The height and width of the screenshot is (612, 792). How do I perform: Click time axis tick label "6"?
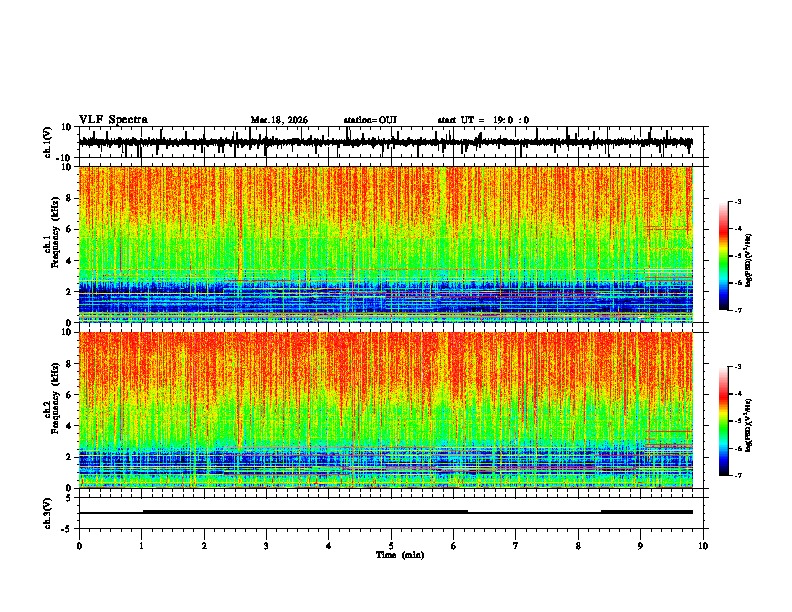tap(453, 546)
